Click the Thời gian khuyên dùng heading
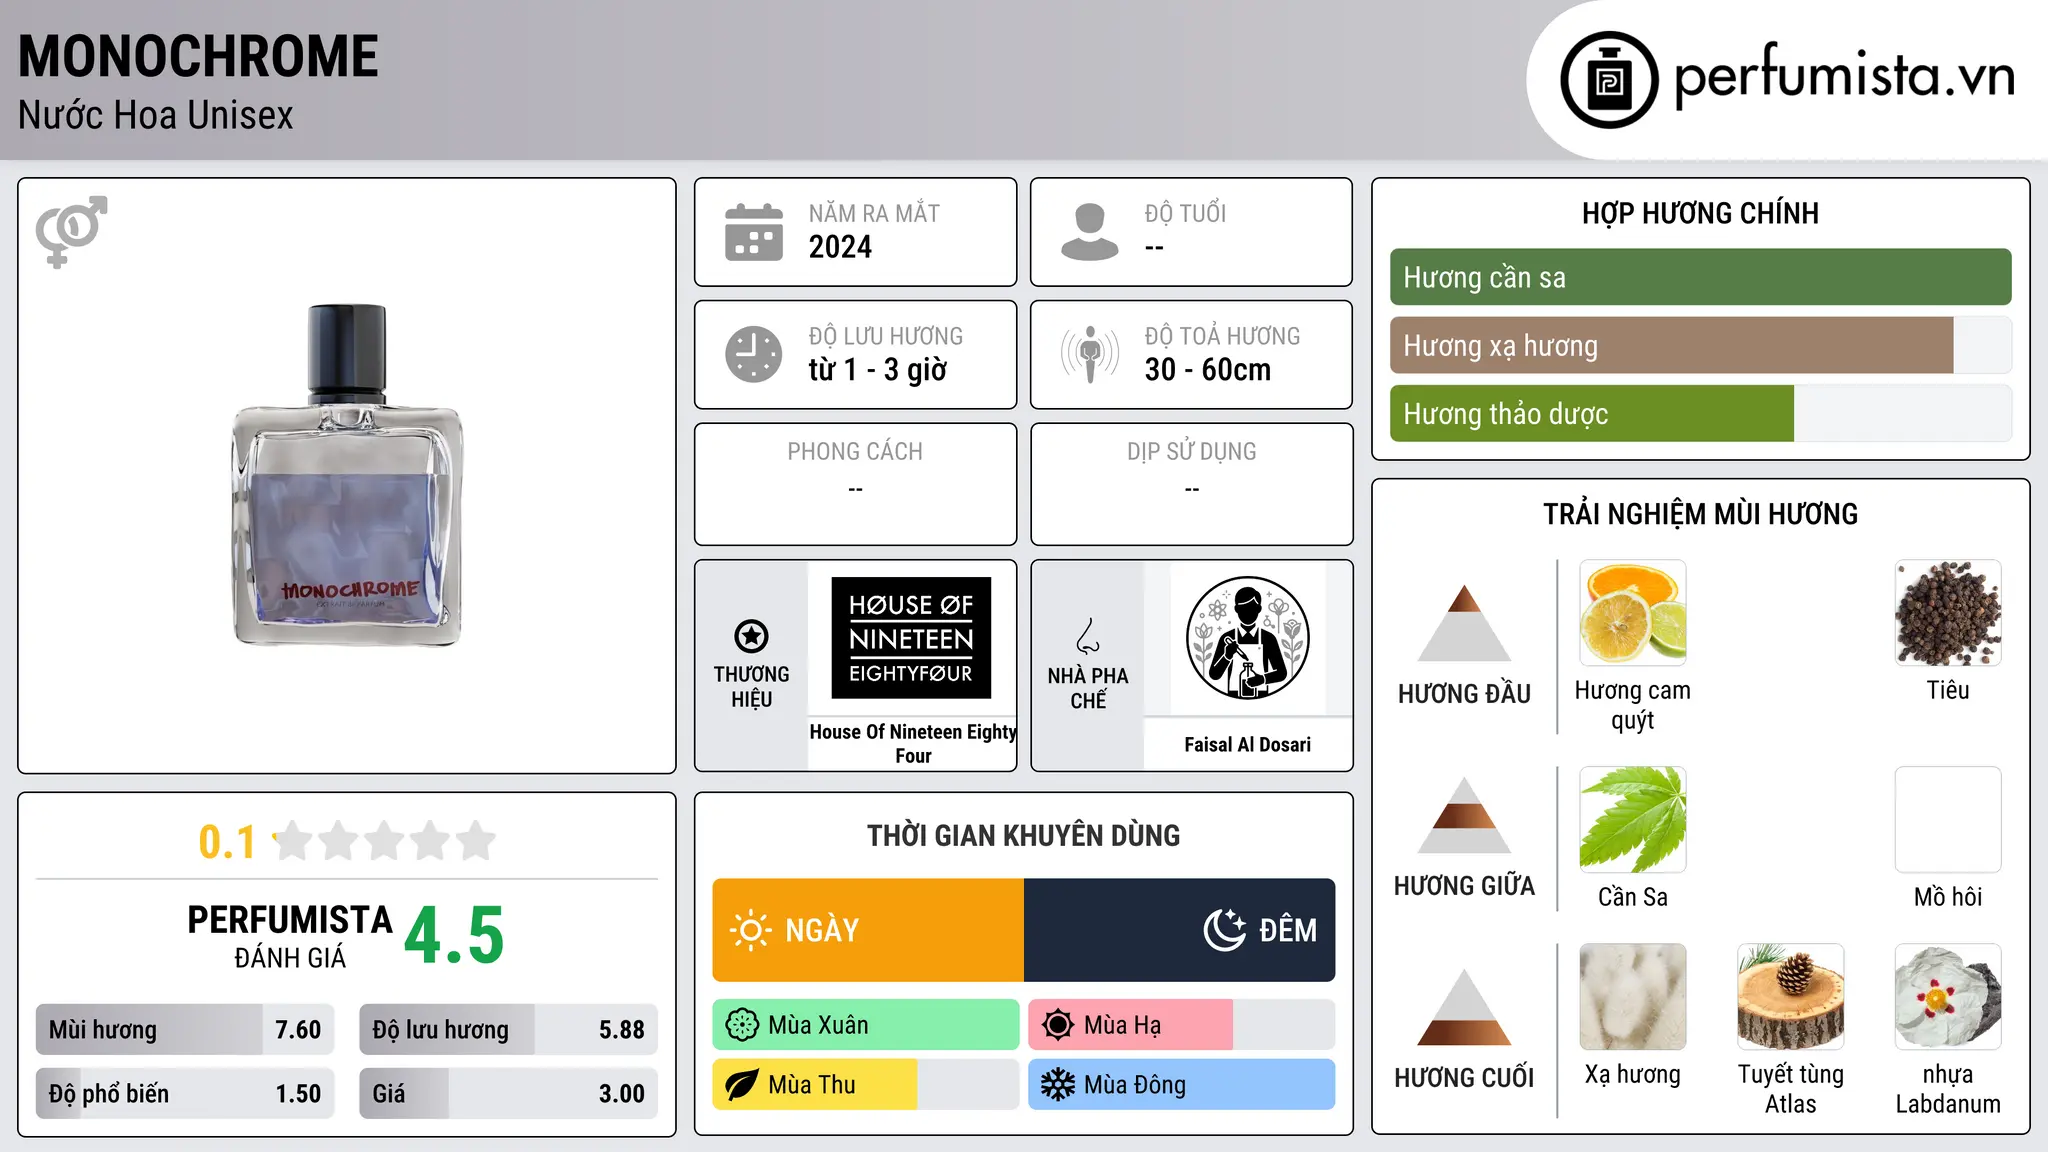This screenshot has width=2048, height=1152. pos(1024,836)
